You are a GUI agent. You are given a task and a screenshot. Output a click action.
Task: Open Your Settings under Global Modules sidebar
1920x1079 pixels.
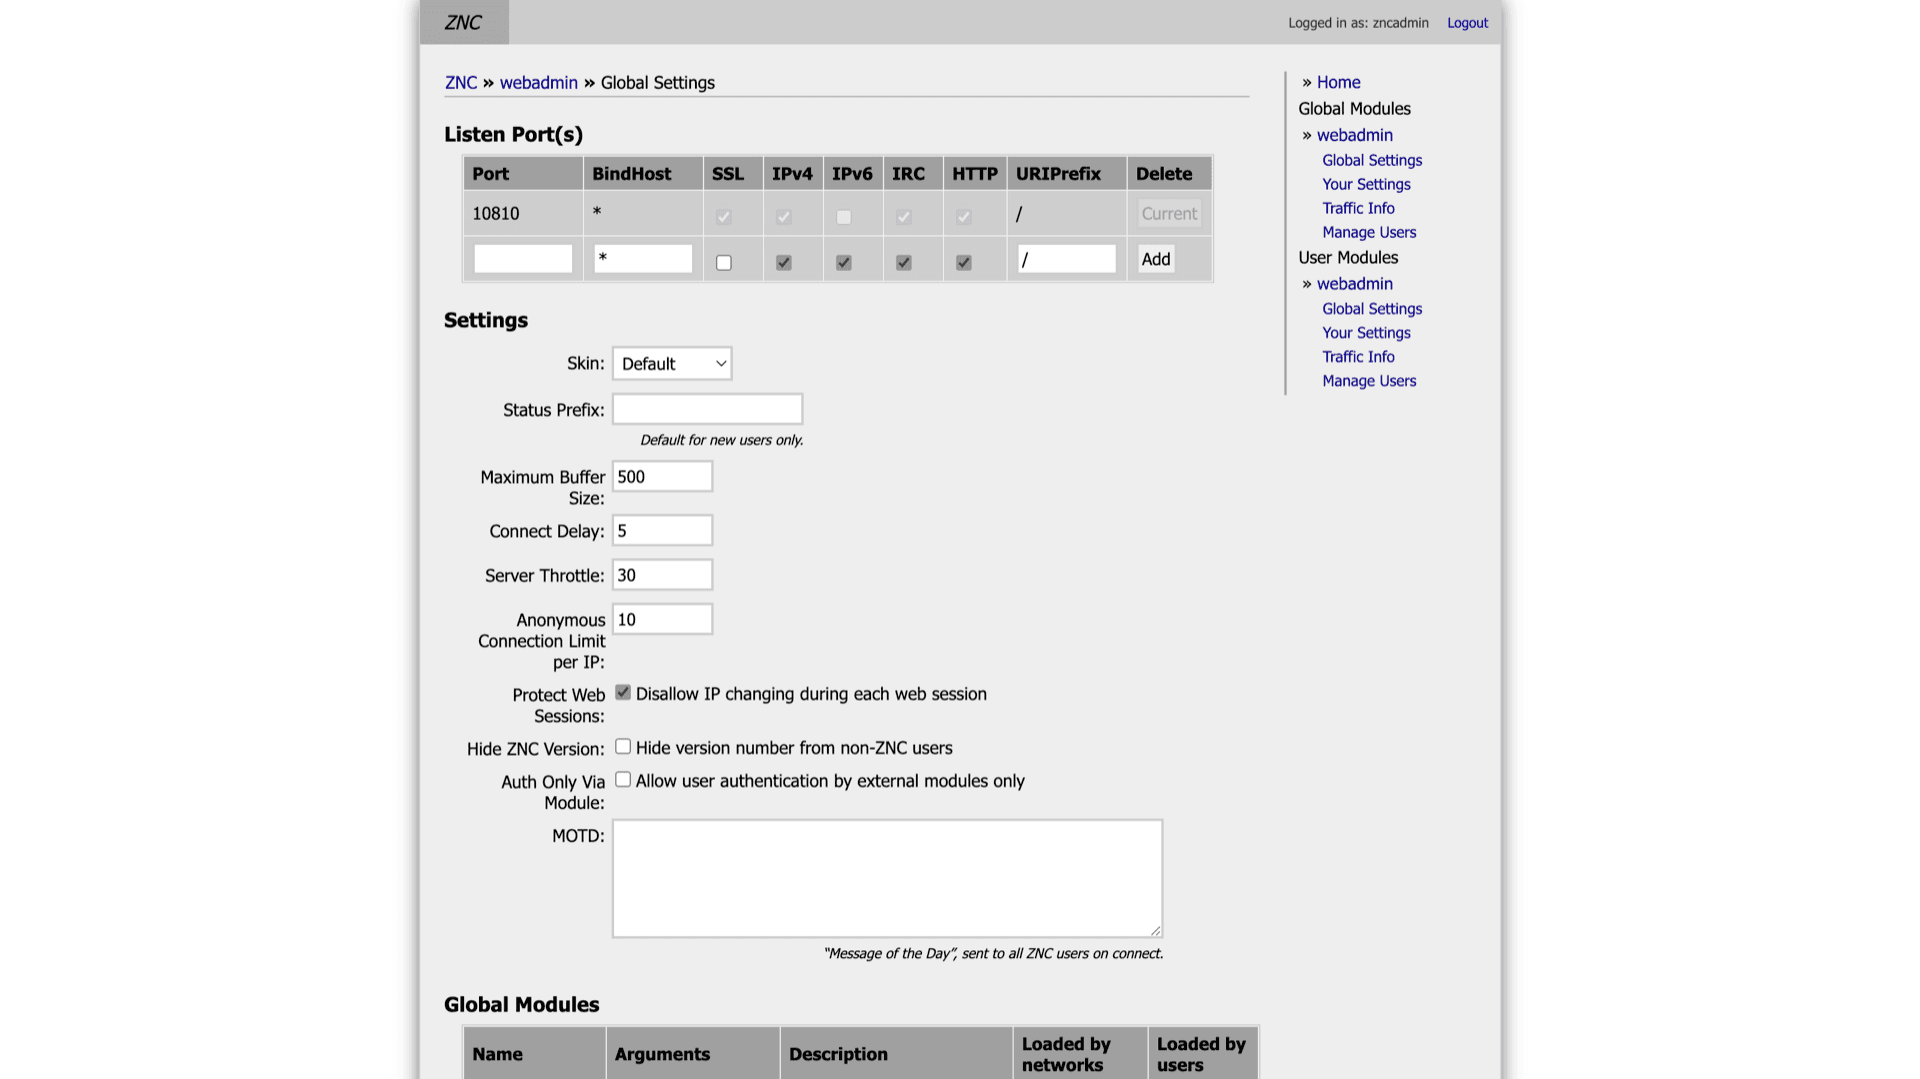[1366, 184]
